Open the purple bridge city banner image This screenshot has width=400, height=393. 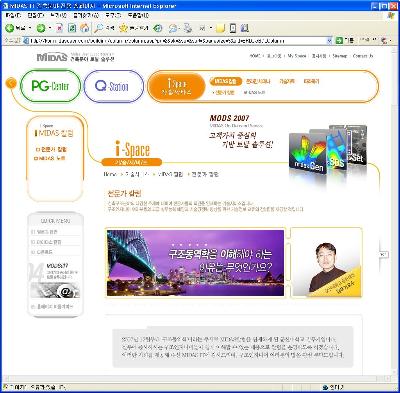click(195, 263)
